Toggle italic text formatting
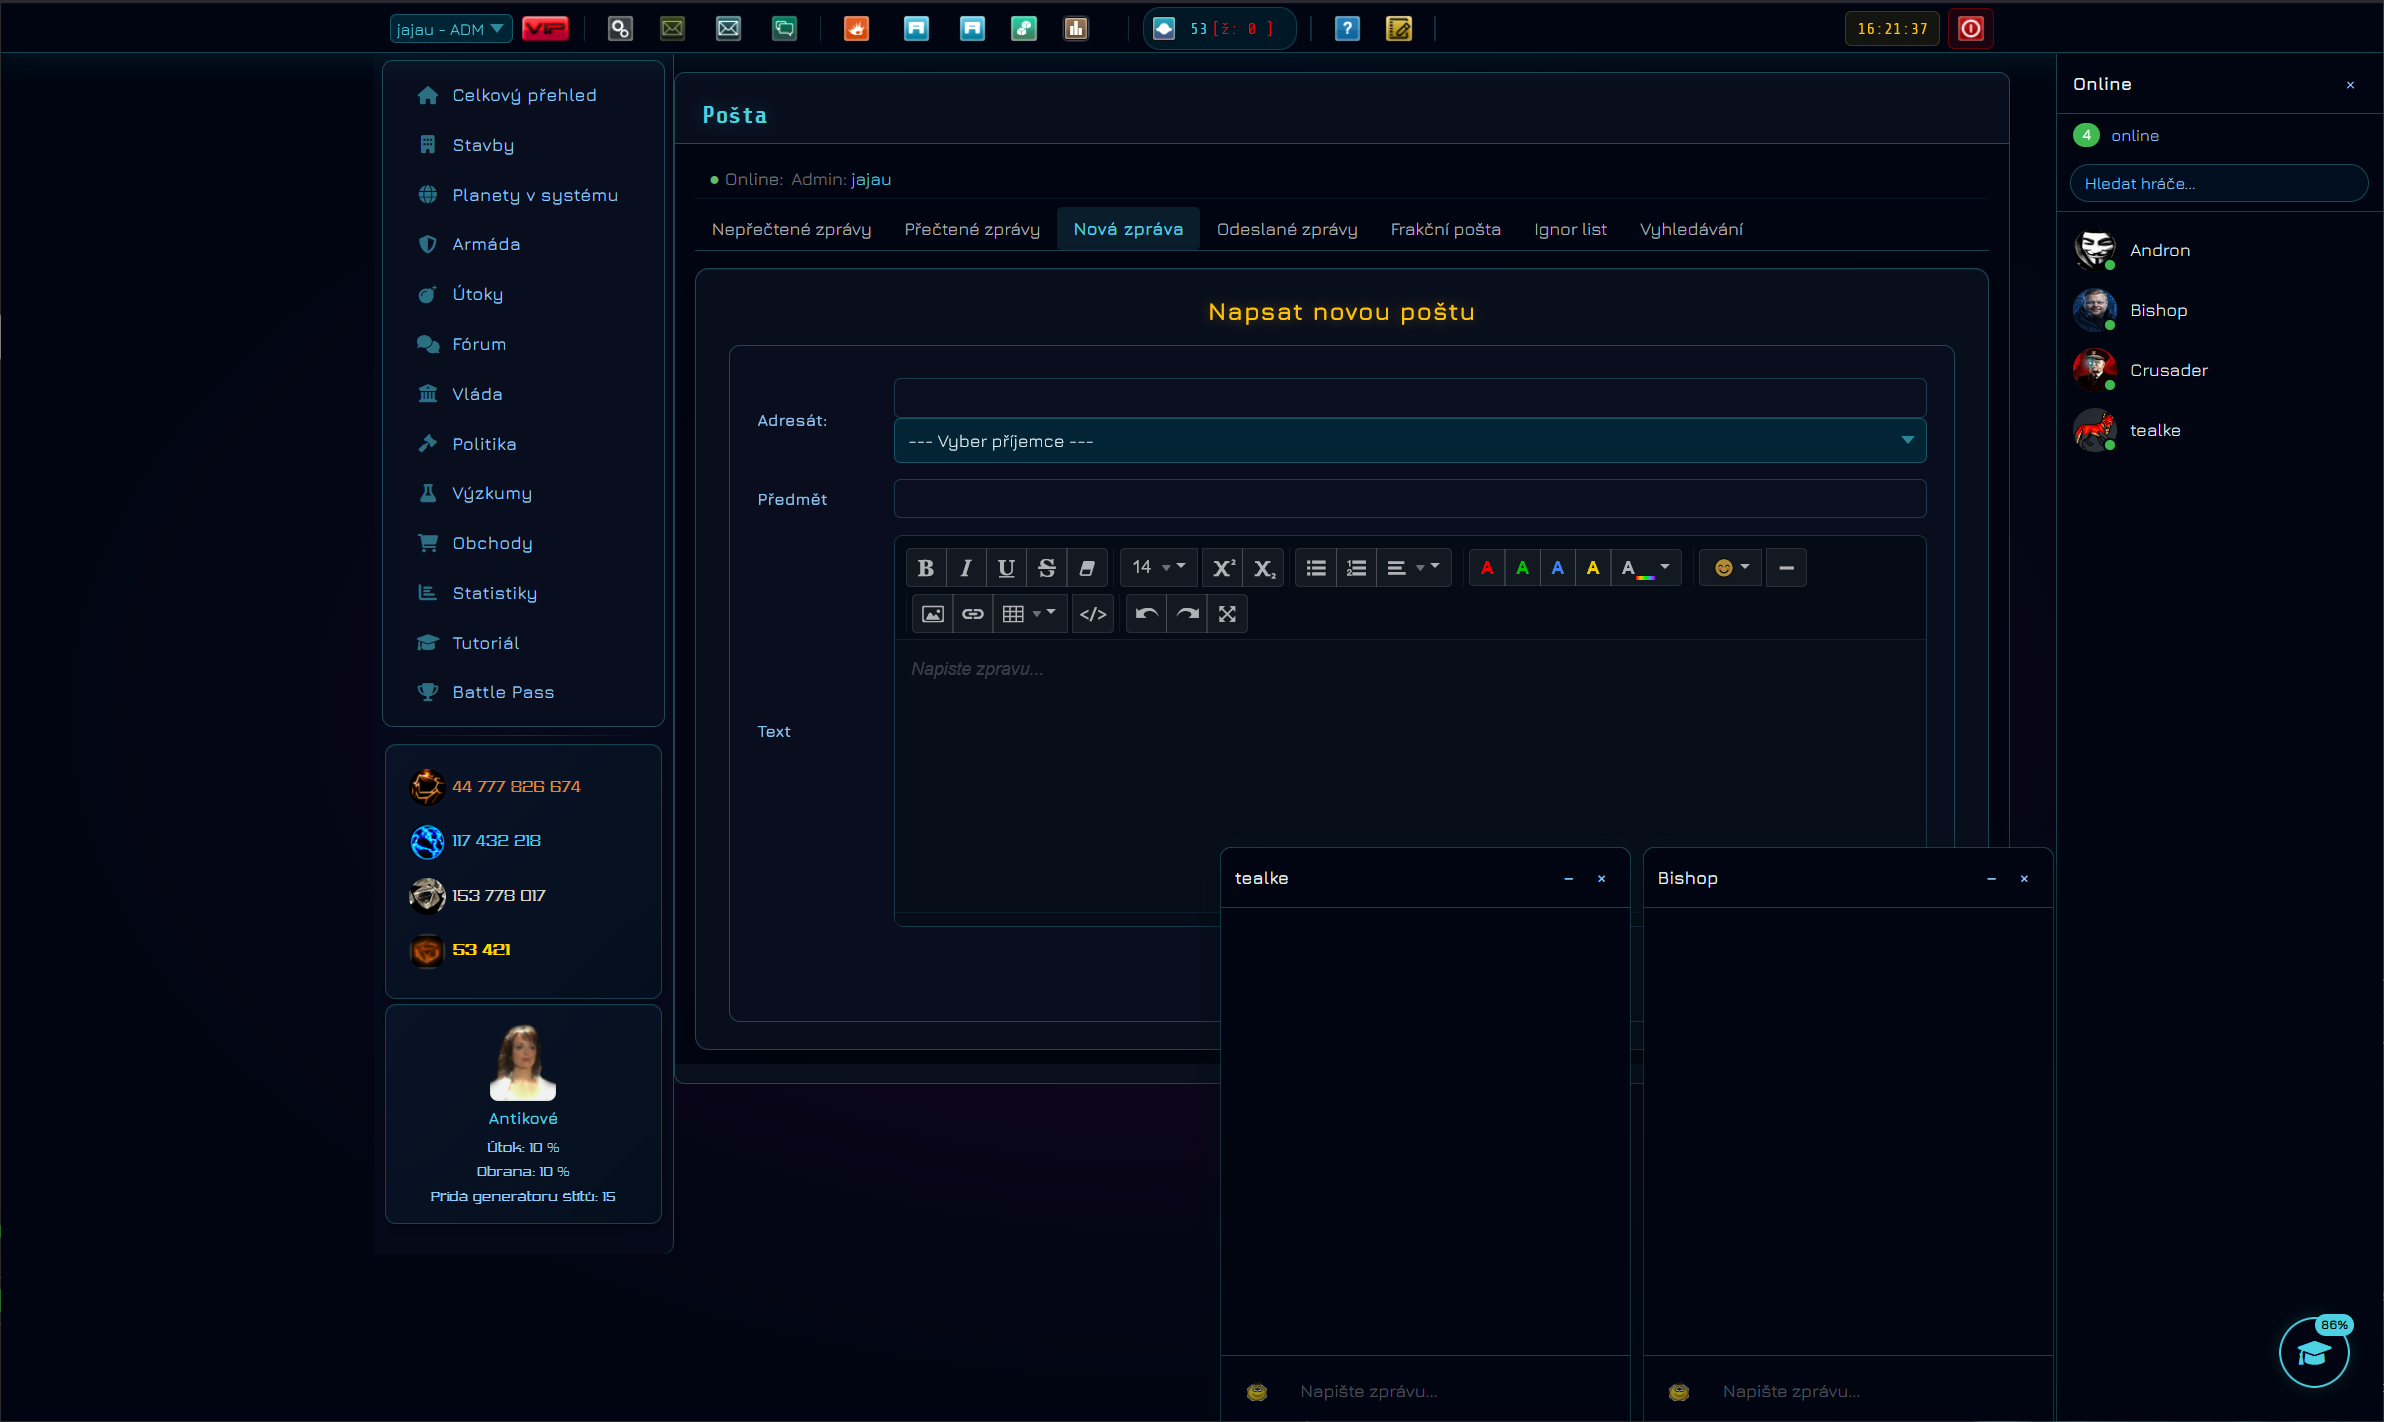 point(966,568)
